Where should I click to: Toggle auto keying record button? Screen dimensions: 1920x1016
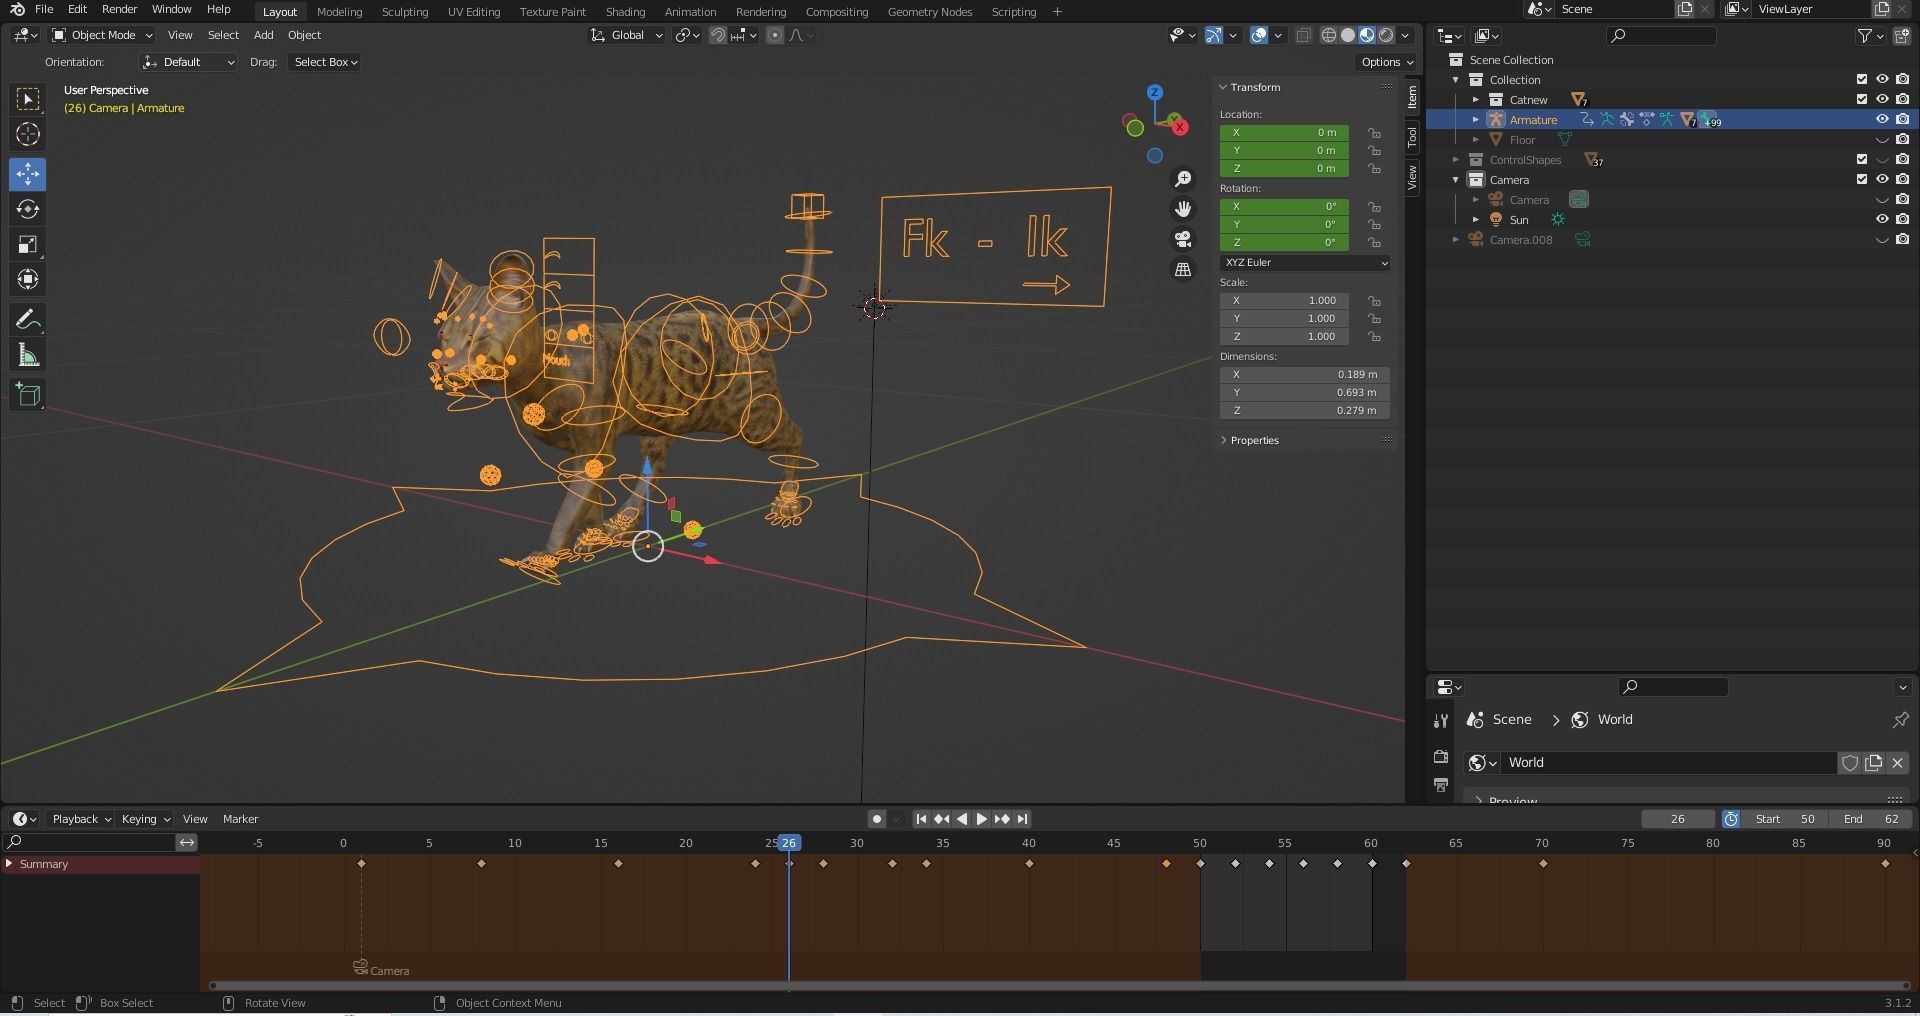pyautogui.click(x=877, y=819)
